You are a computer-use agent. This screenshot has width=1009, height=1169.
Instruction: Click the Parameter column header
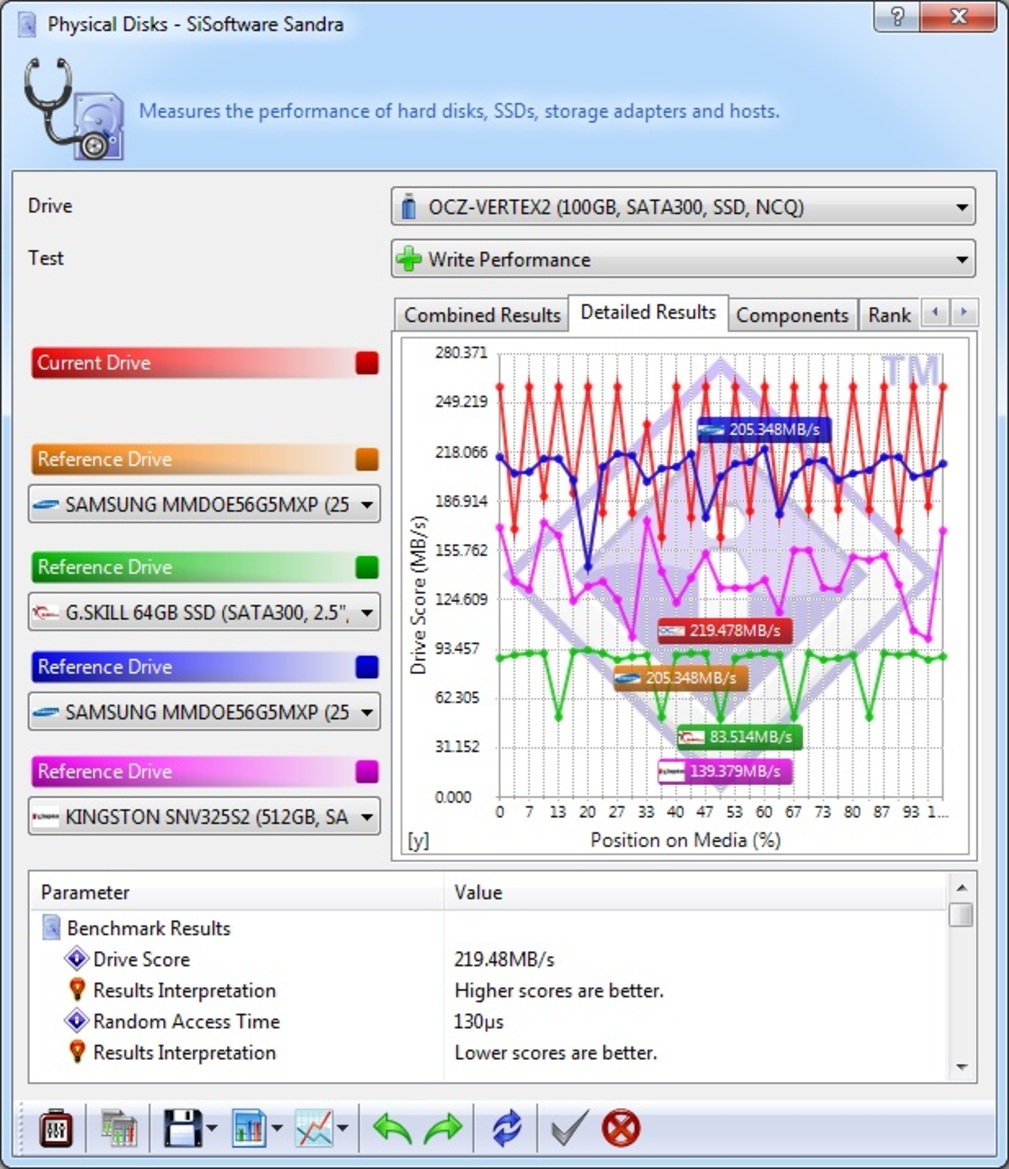point(236,892)
